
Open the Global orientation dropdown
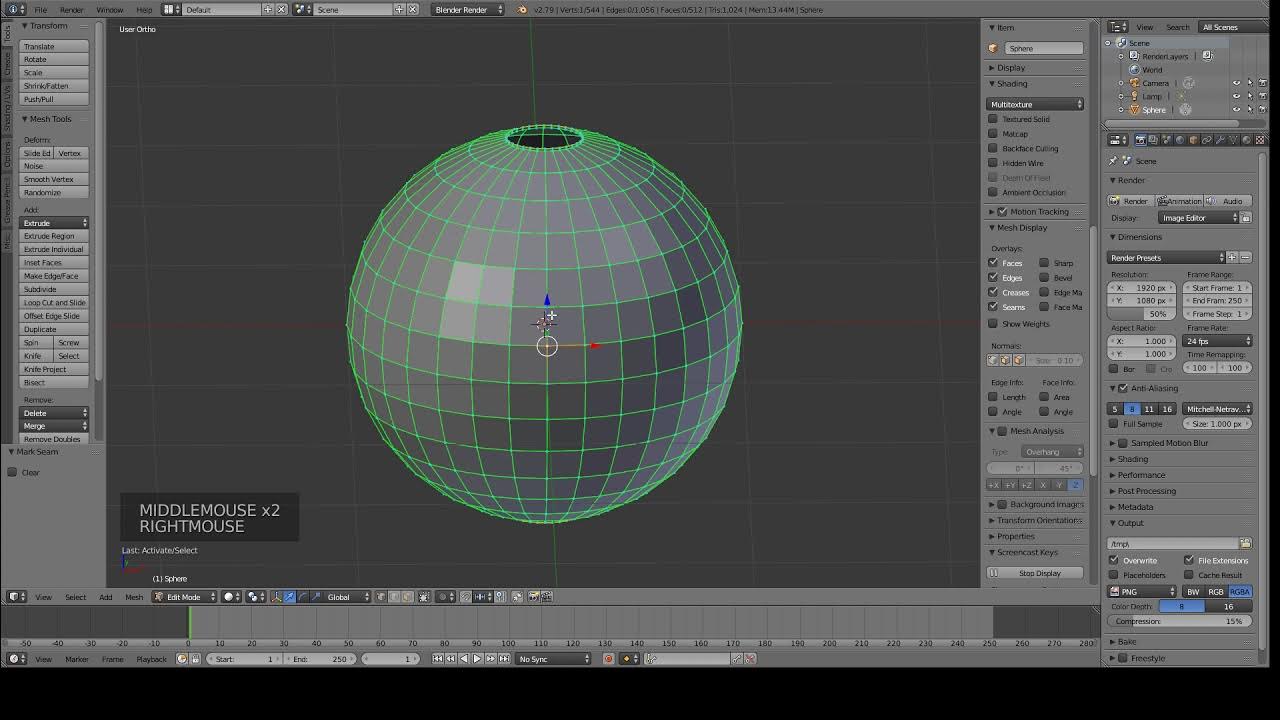pos(348,597)
